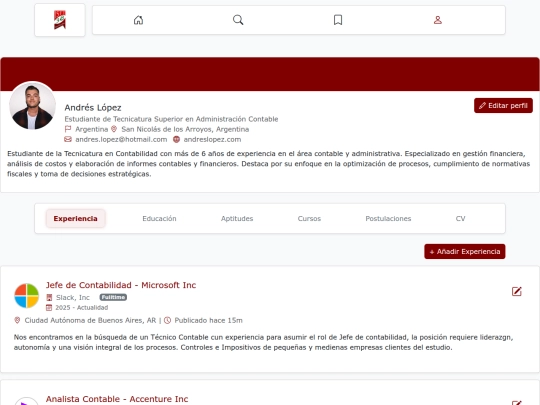Click andreslopez.com website link
This screenshot has width=540, height=405.
coord(212,139)
